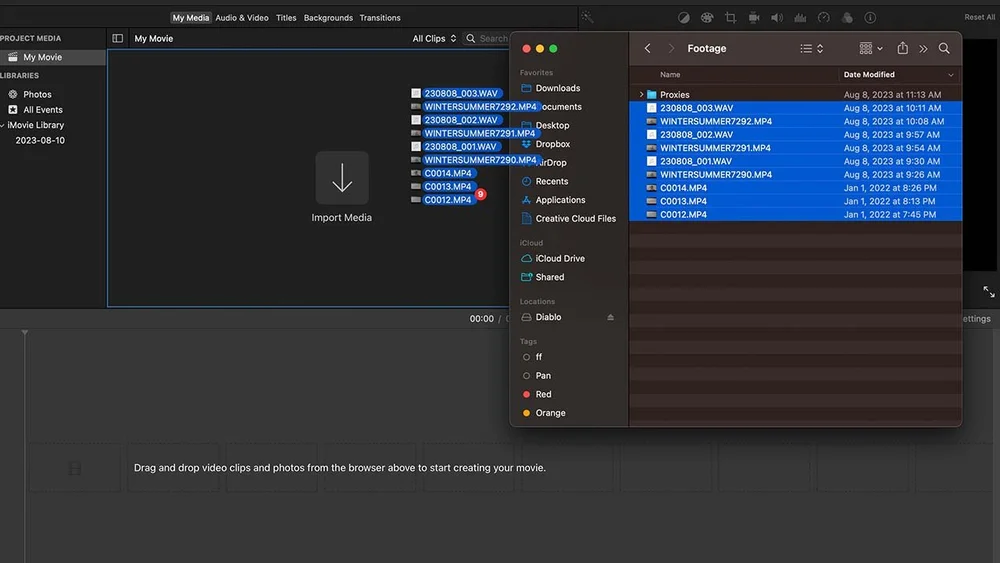Expand the Proxies folder disclosure triangle
Viewport: 1000px width, 563px height.
641,94
